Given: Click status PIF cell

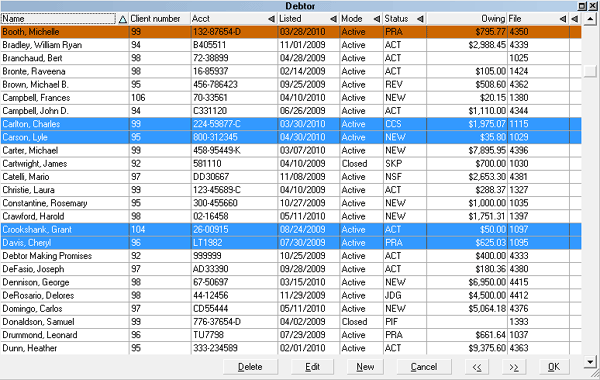Looking at the screenshot, I should (391, 322).
